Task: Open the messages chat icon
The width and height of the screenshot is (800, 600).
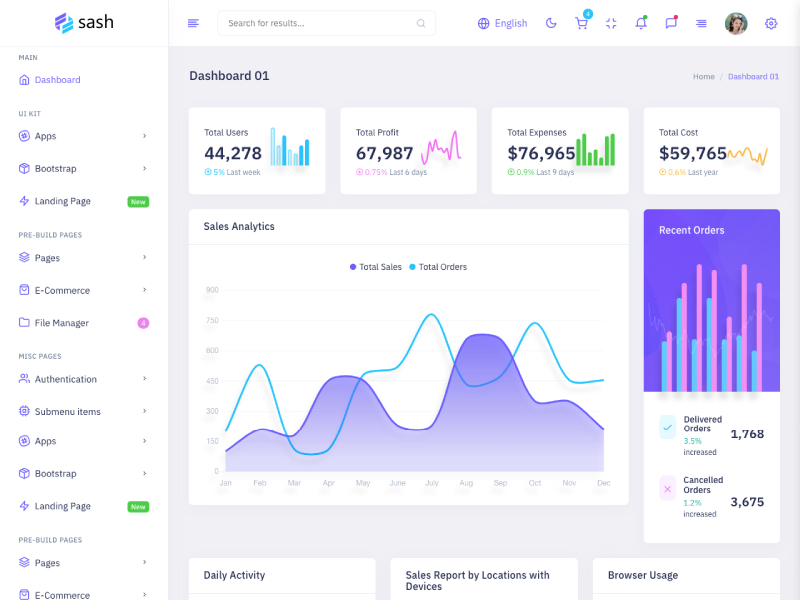Action: pyautogui.click(x=671, y=23)
